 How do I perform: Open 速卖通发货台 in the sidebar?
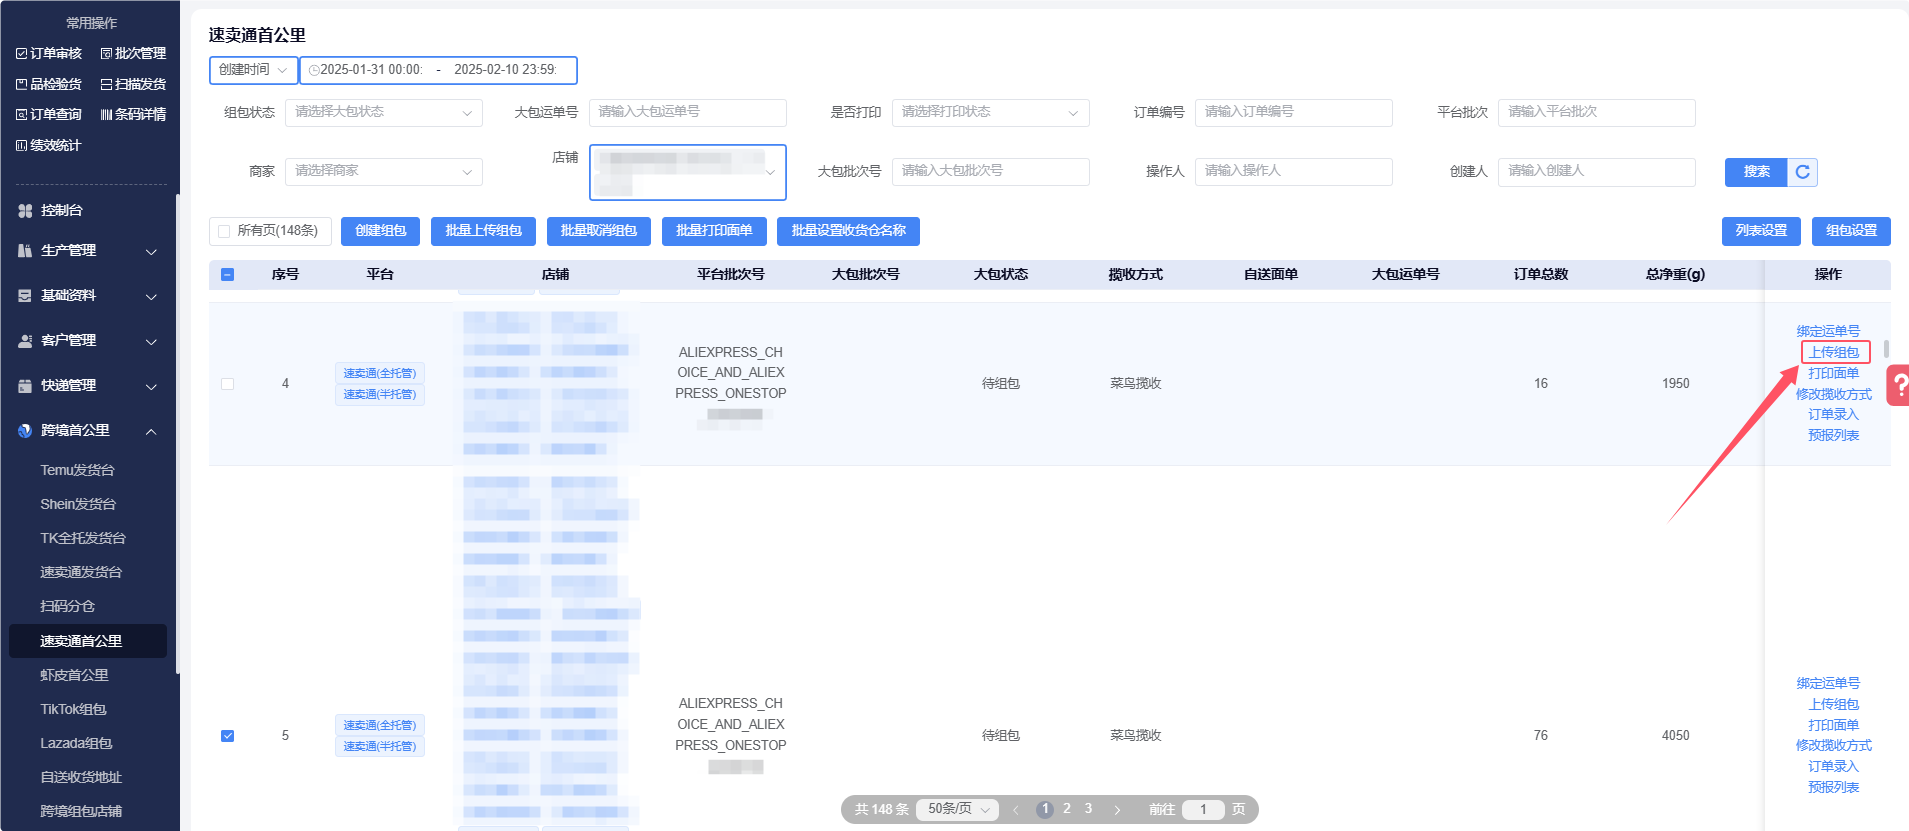pos(81,572)
